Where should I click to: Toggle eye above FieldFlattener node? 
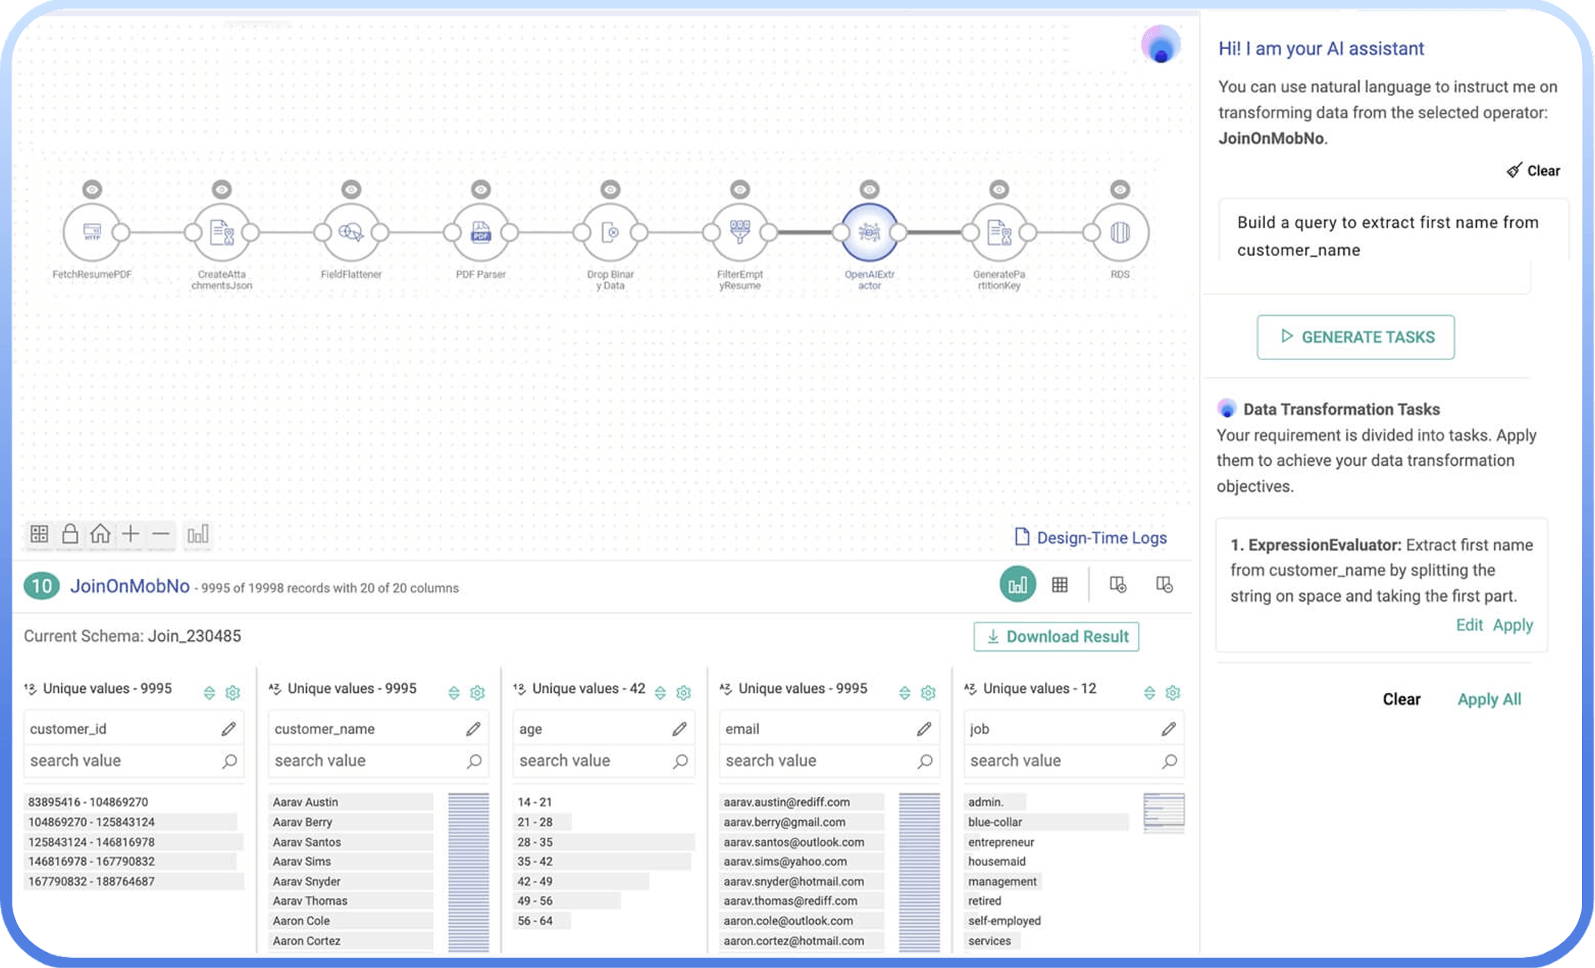tap(351, 189)
